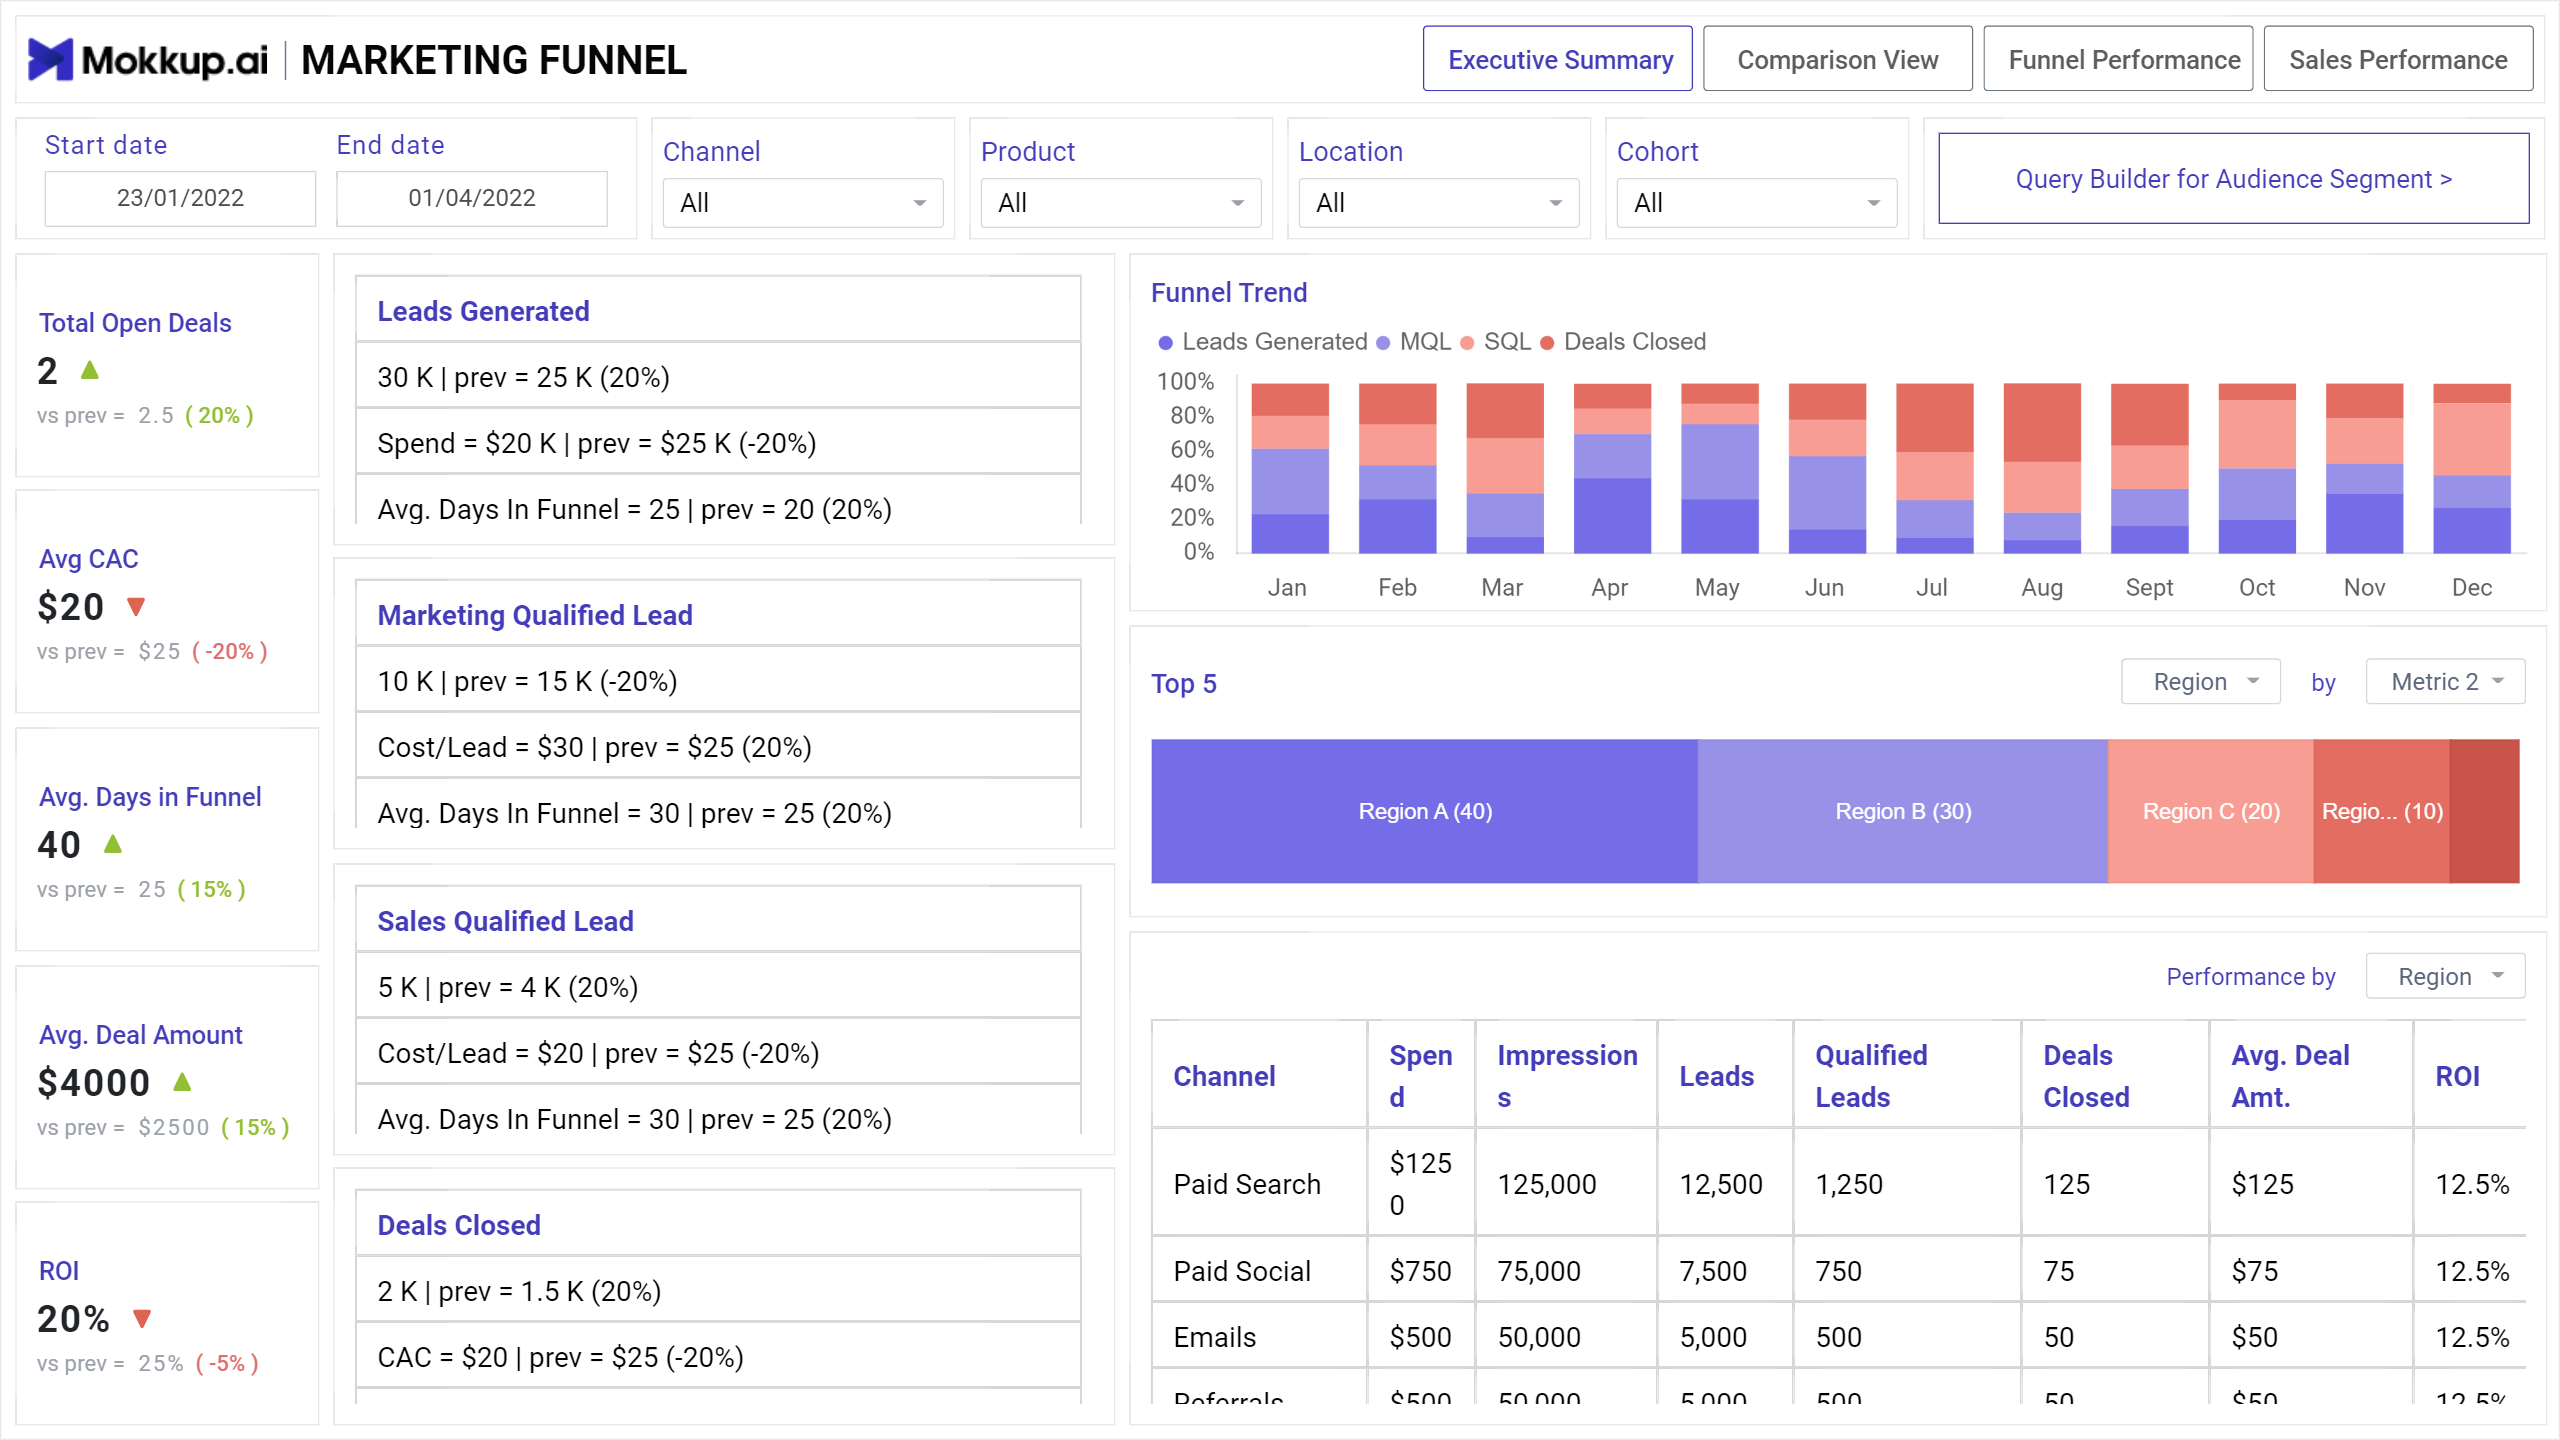Screen dimensions: 2560x1440
Task: Switch to the Comparison View tab
Action: pyautogui.click(x=1838, y=59)
